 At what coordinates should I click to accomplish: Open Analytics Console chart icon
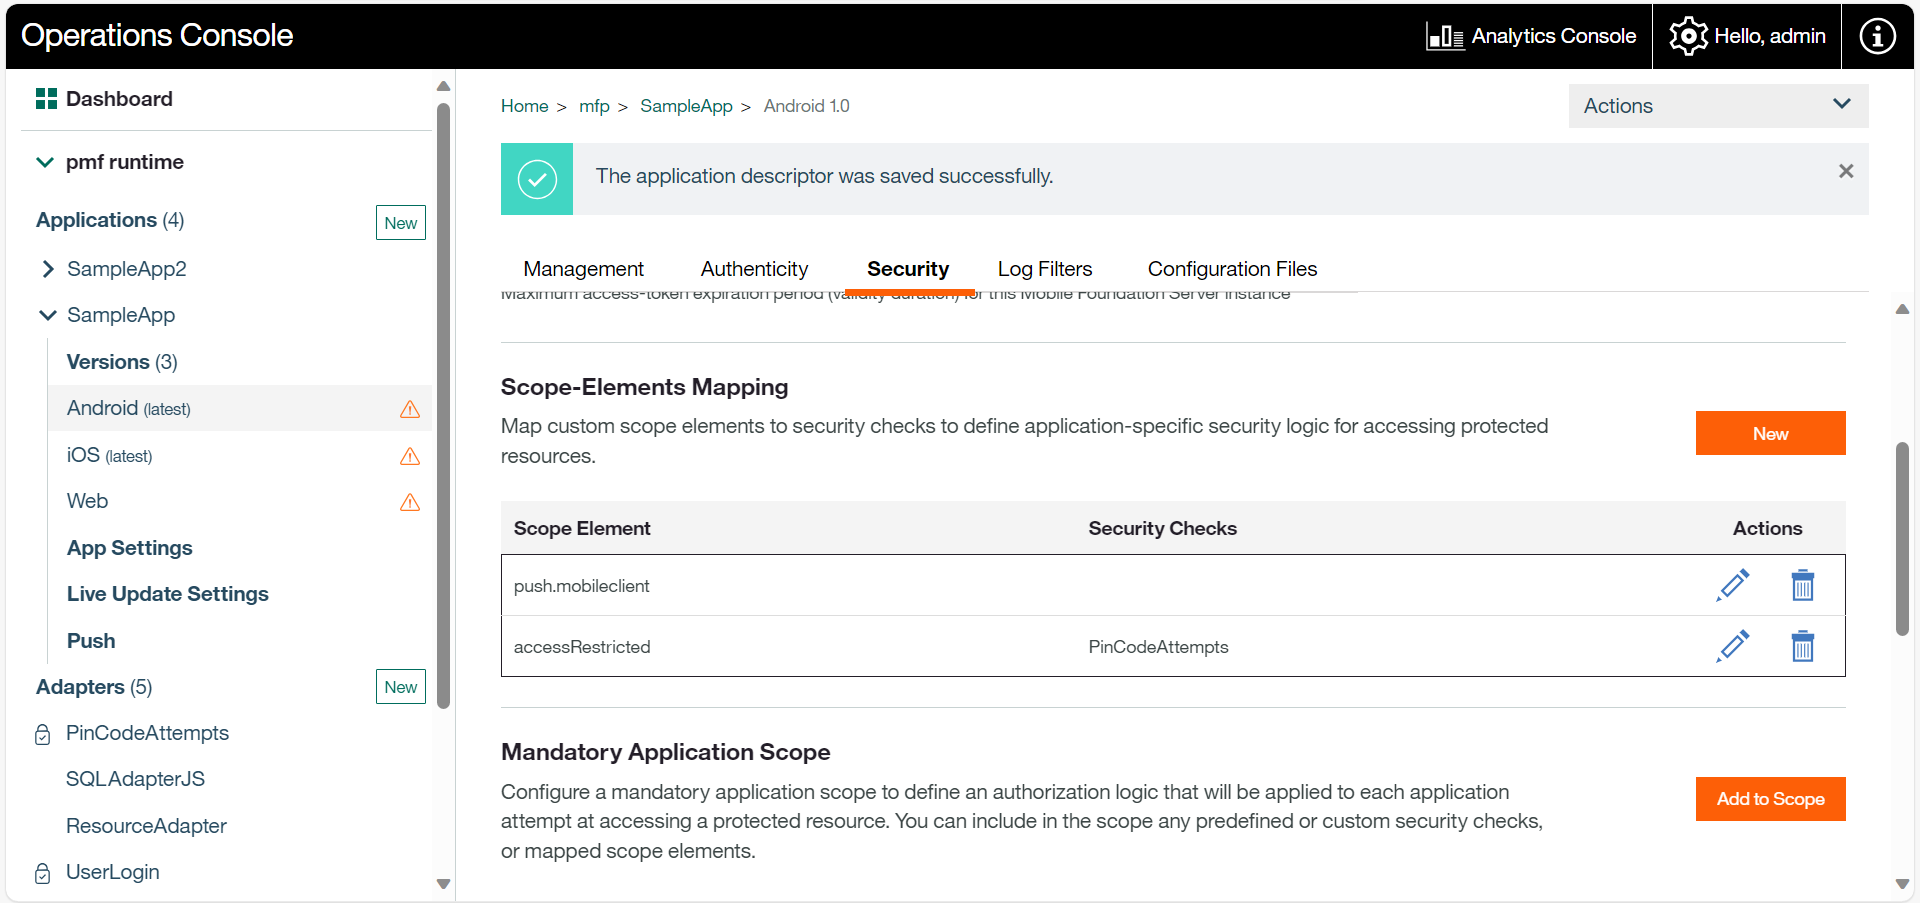tap(1445, 37)
